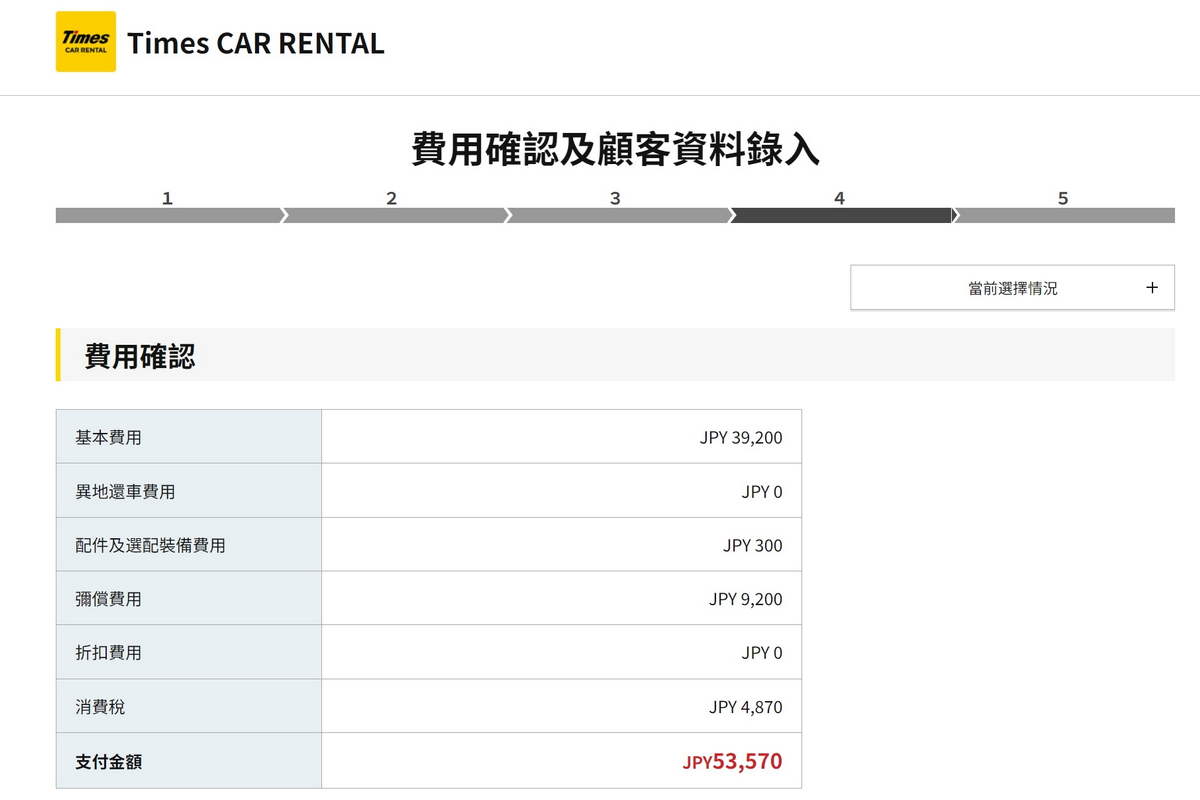Select the active step 4 segment
Image resolution: width=1200 pixels, height=800 pixels.
coord(840,215)
